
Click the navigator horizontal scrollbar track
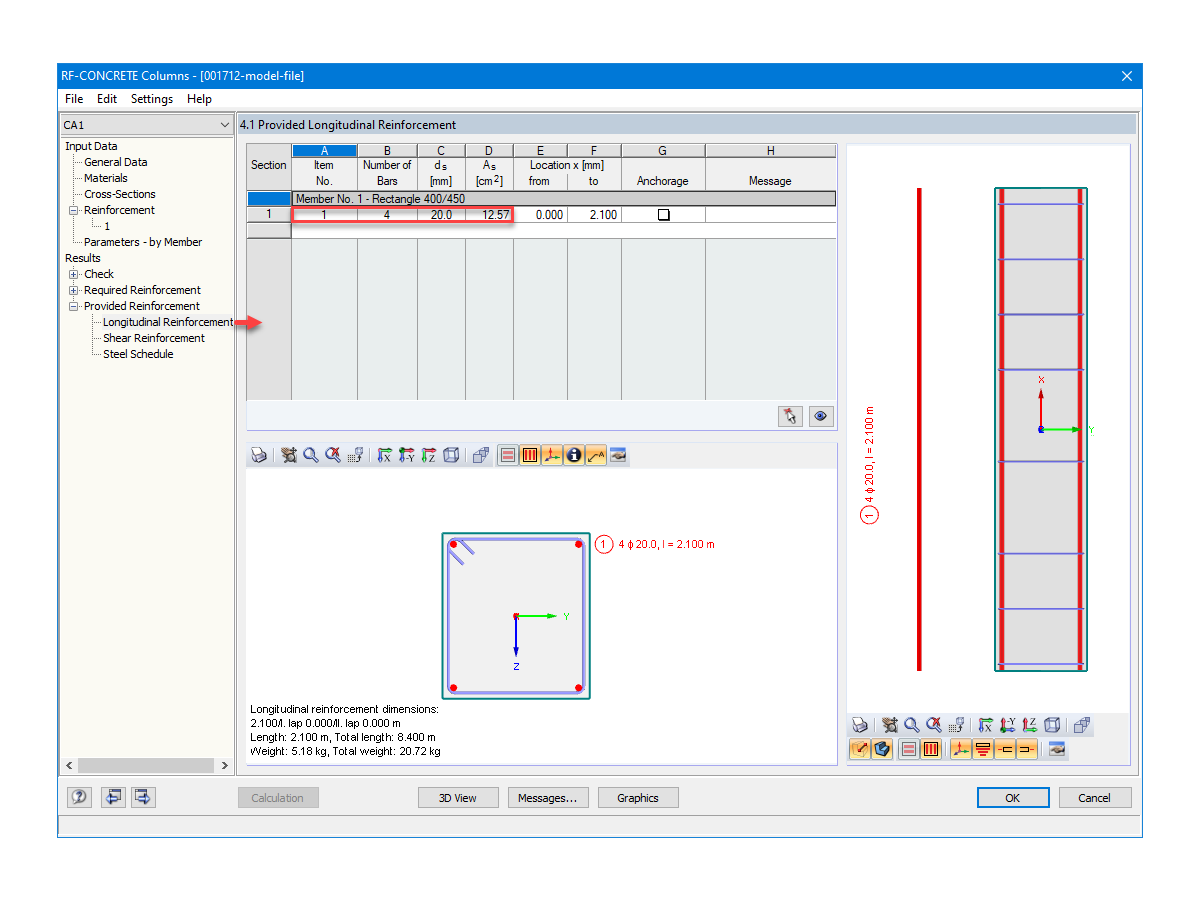(146, 765)
